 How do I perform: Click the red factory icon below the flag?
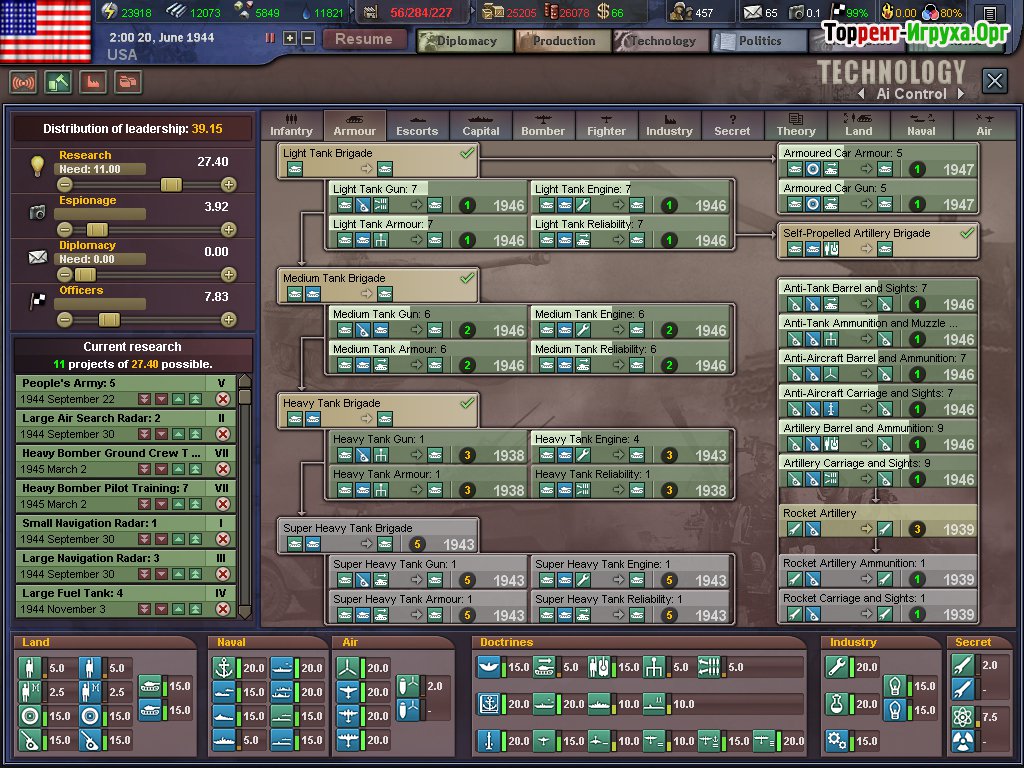pyautogui.click(x=93, y=82)
